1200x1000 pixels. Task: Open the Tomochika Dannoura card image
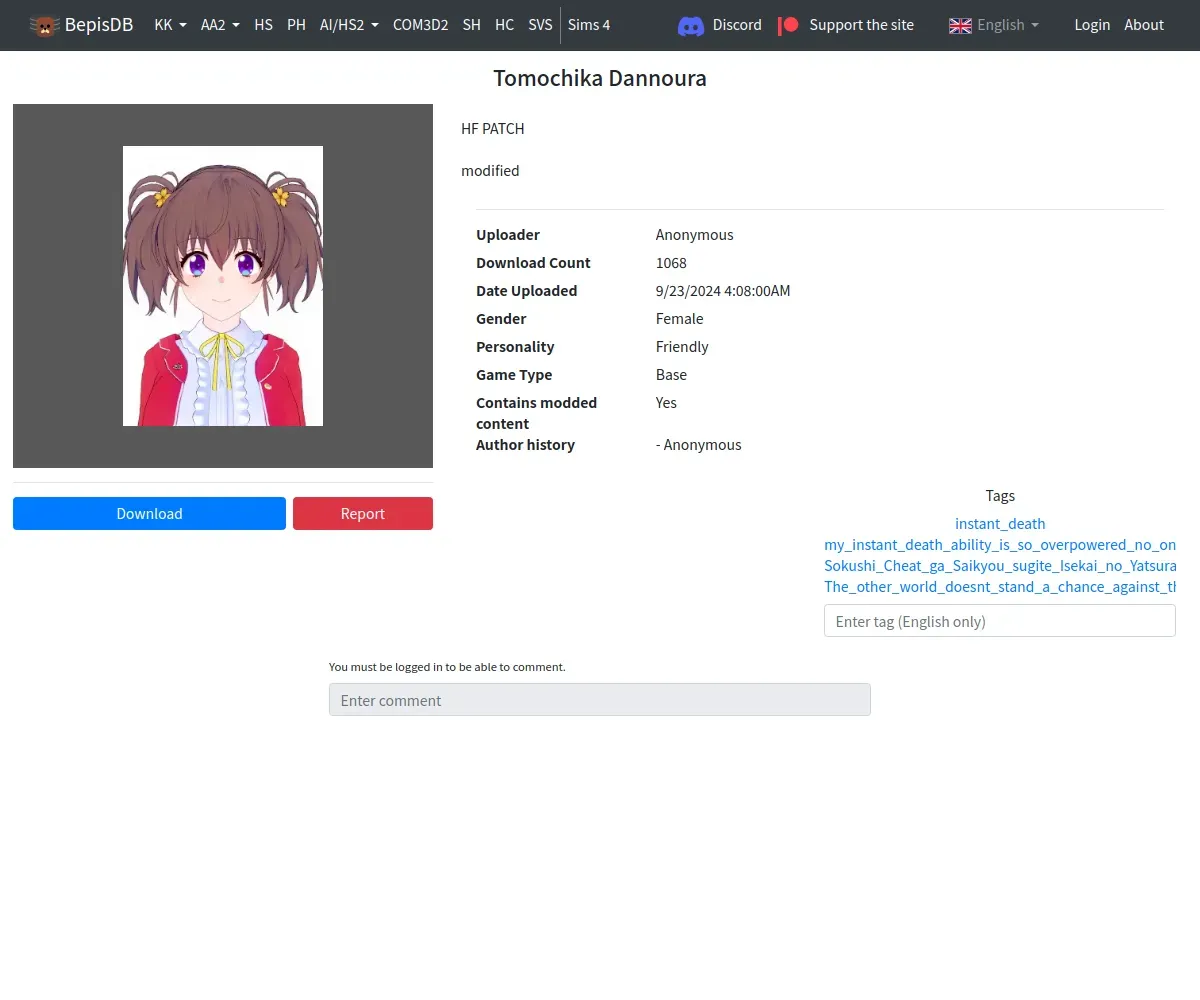(x=223, y=286)
